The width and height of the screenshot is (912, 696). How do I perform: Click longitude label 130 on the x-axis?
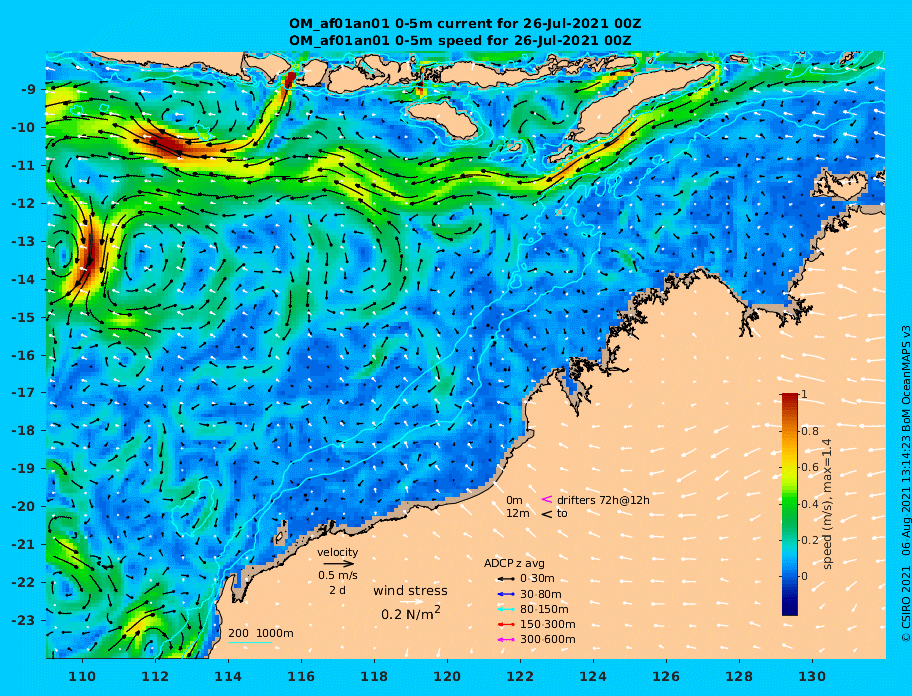tap(812, 676)
